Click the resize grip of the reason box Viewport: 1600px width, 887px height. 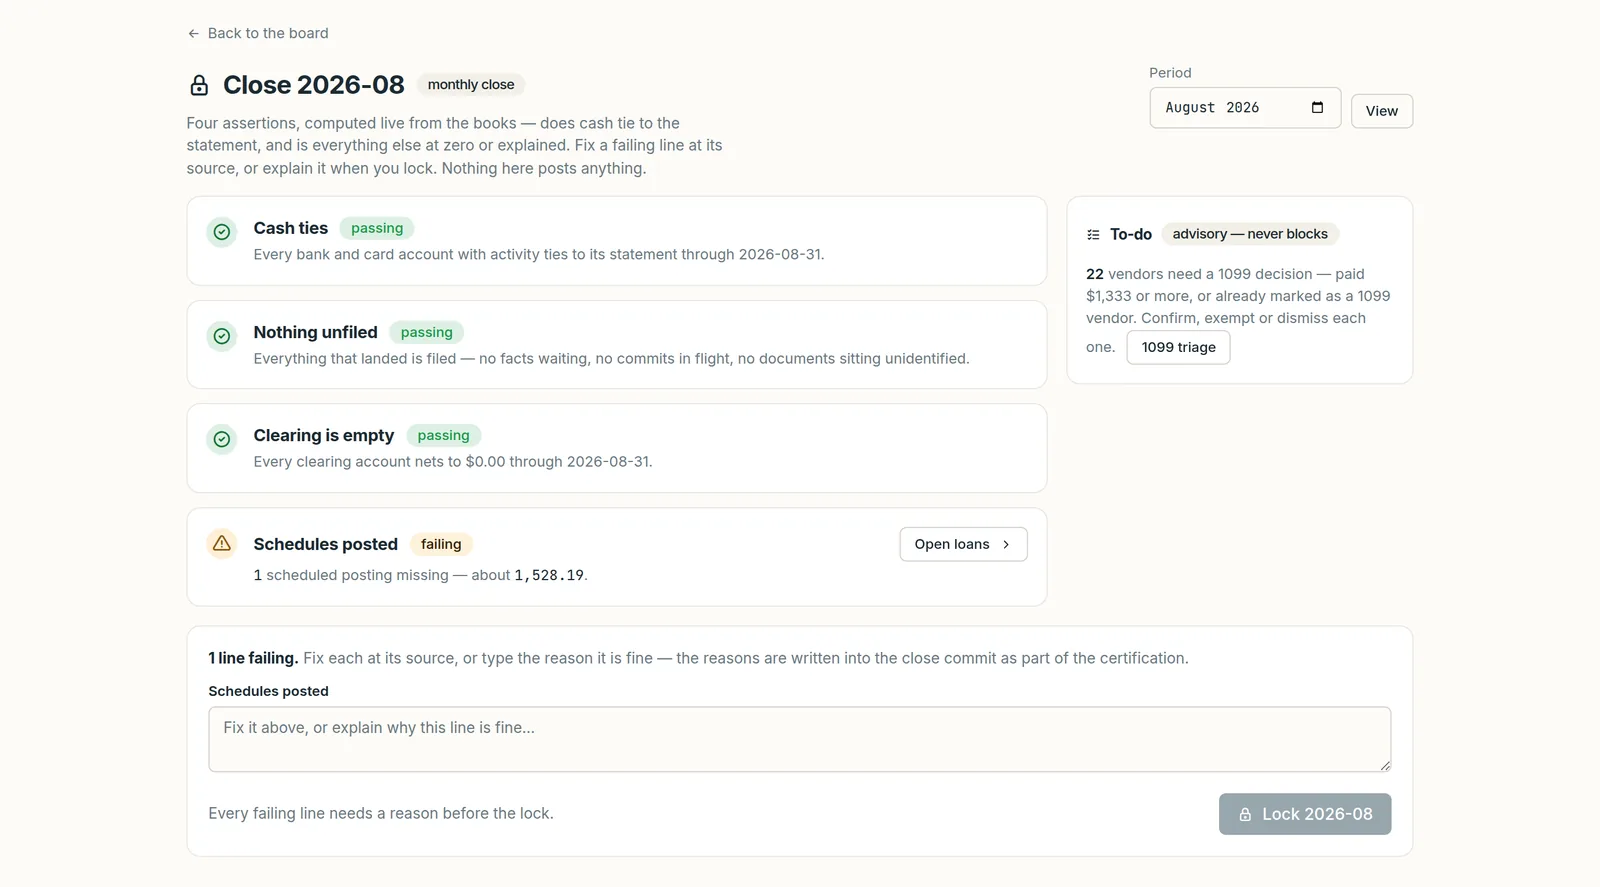tap(1384, 765)
